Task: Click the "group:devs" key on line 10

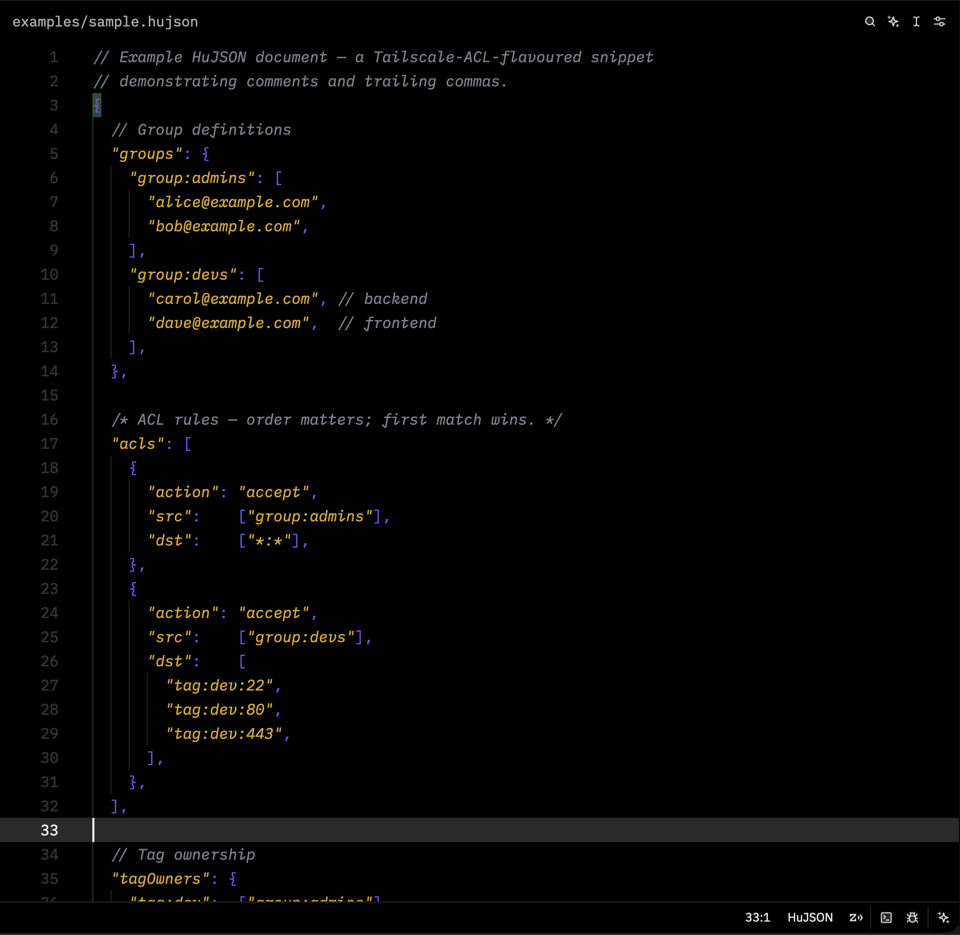Action: [183, 275]
